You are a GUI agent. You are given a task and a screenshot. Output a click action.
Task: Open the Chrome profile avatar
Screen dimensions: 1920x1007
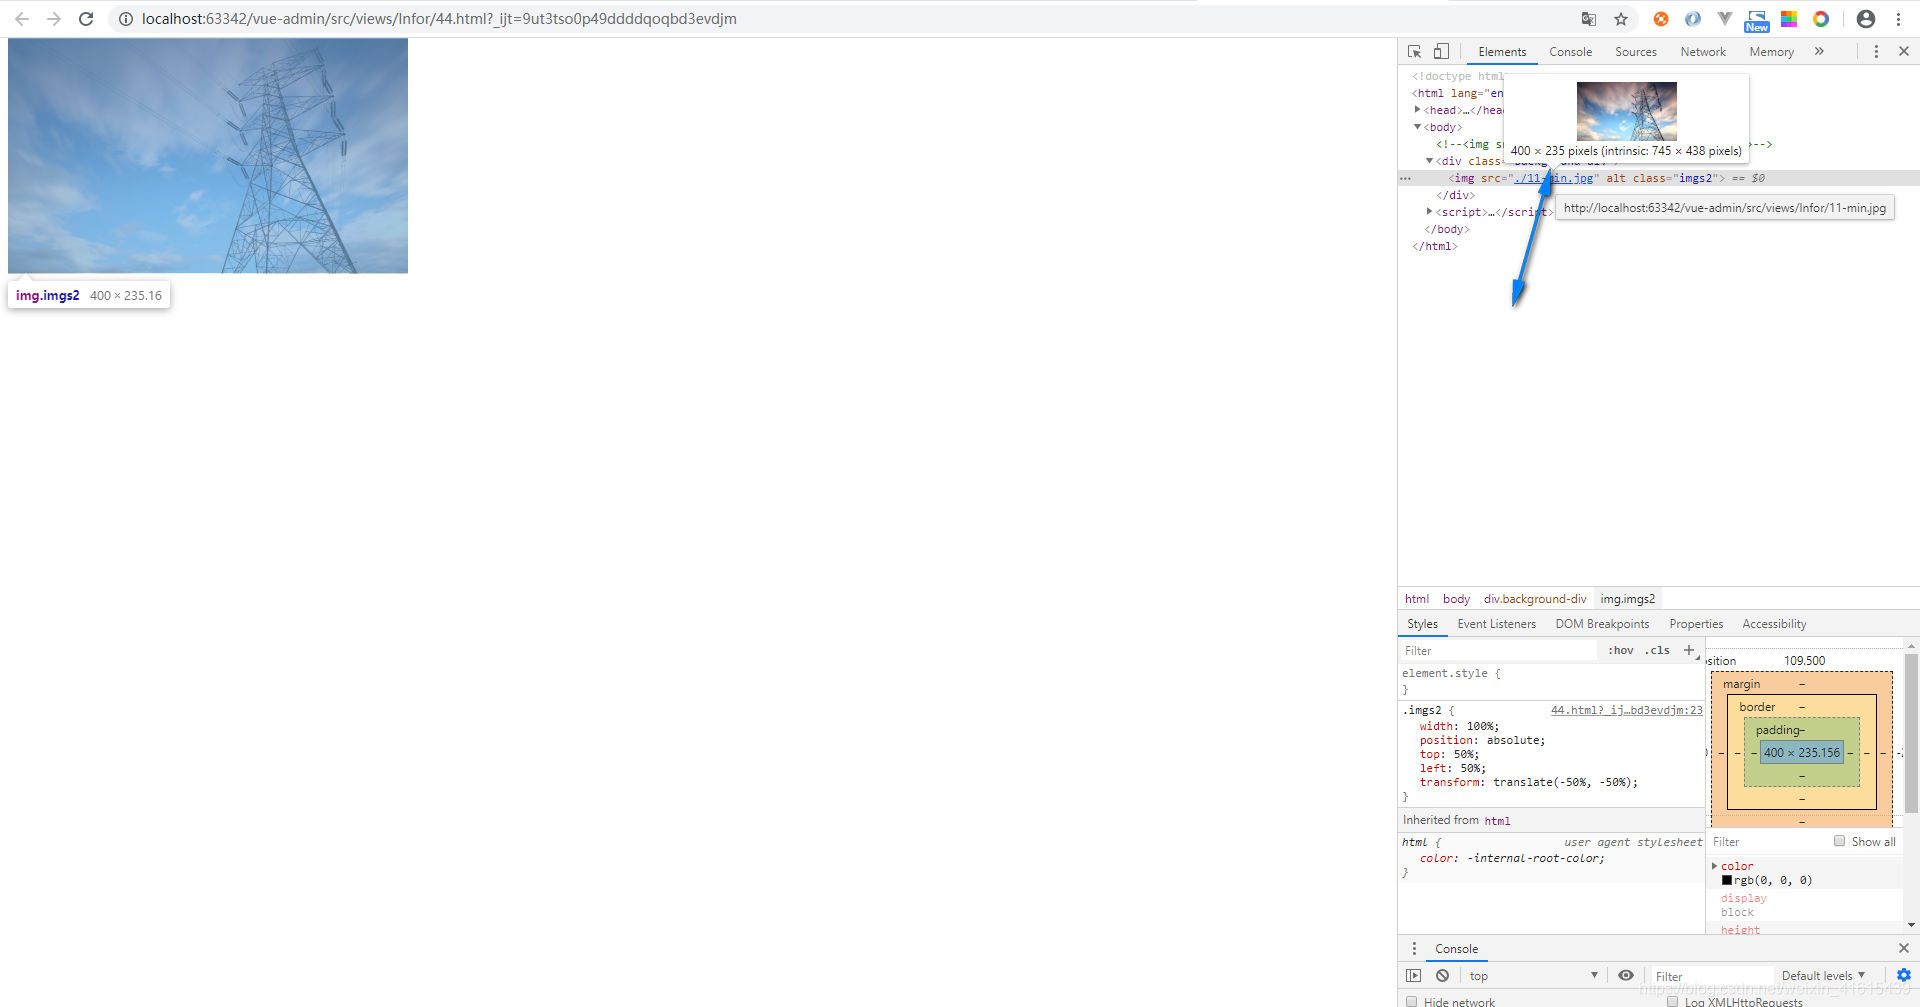click(1866, 19)
